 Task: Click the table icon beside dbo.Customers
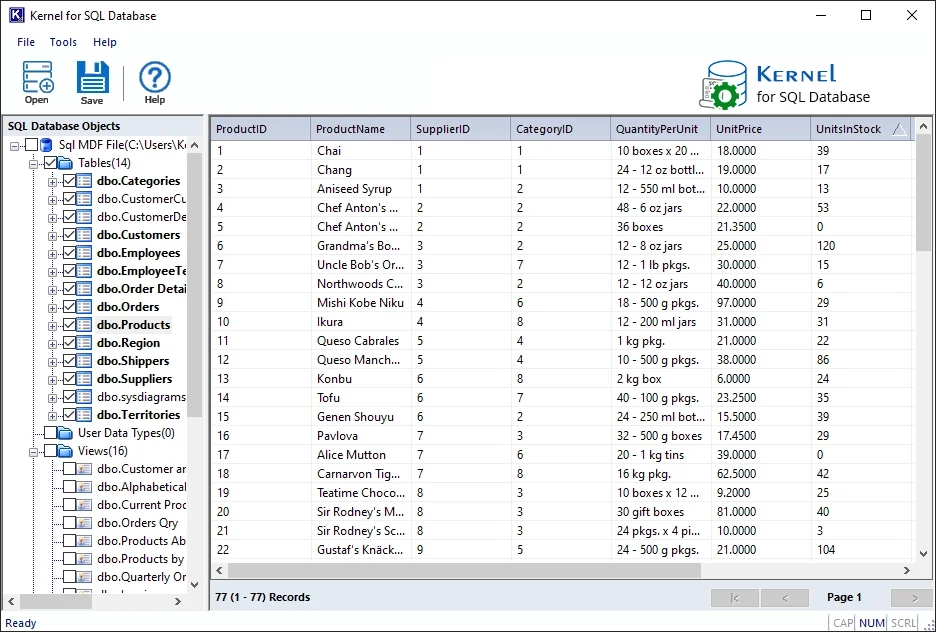coord(84,235)
